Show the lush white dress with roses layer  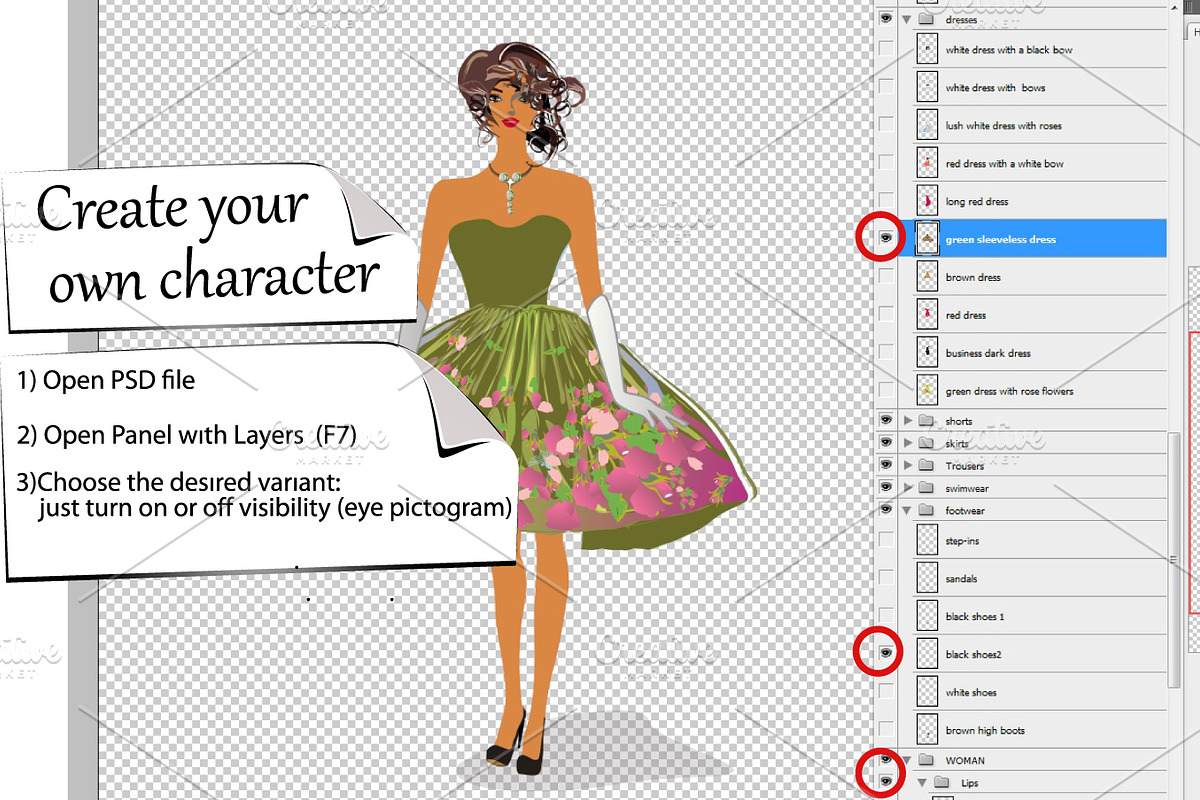pos(886,125)
